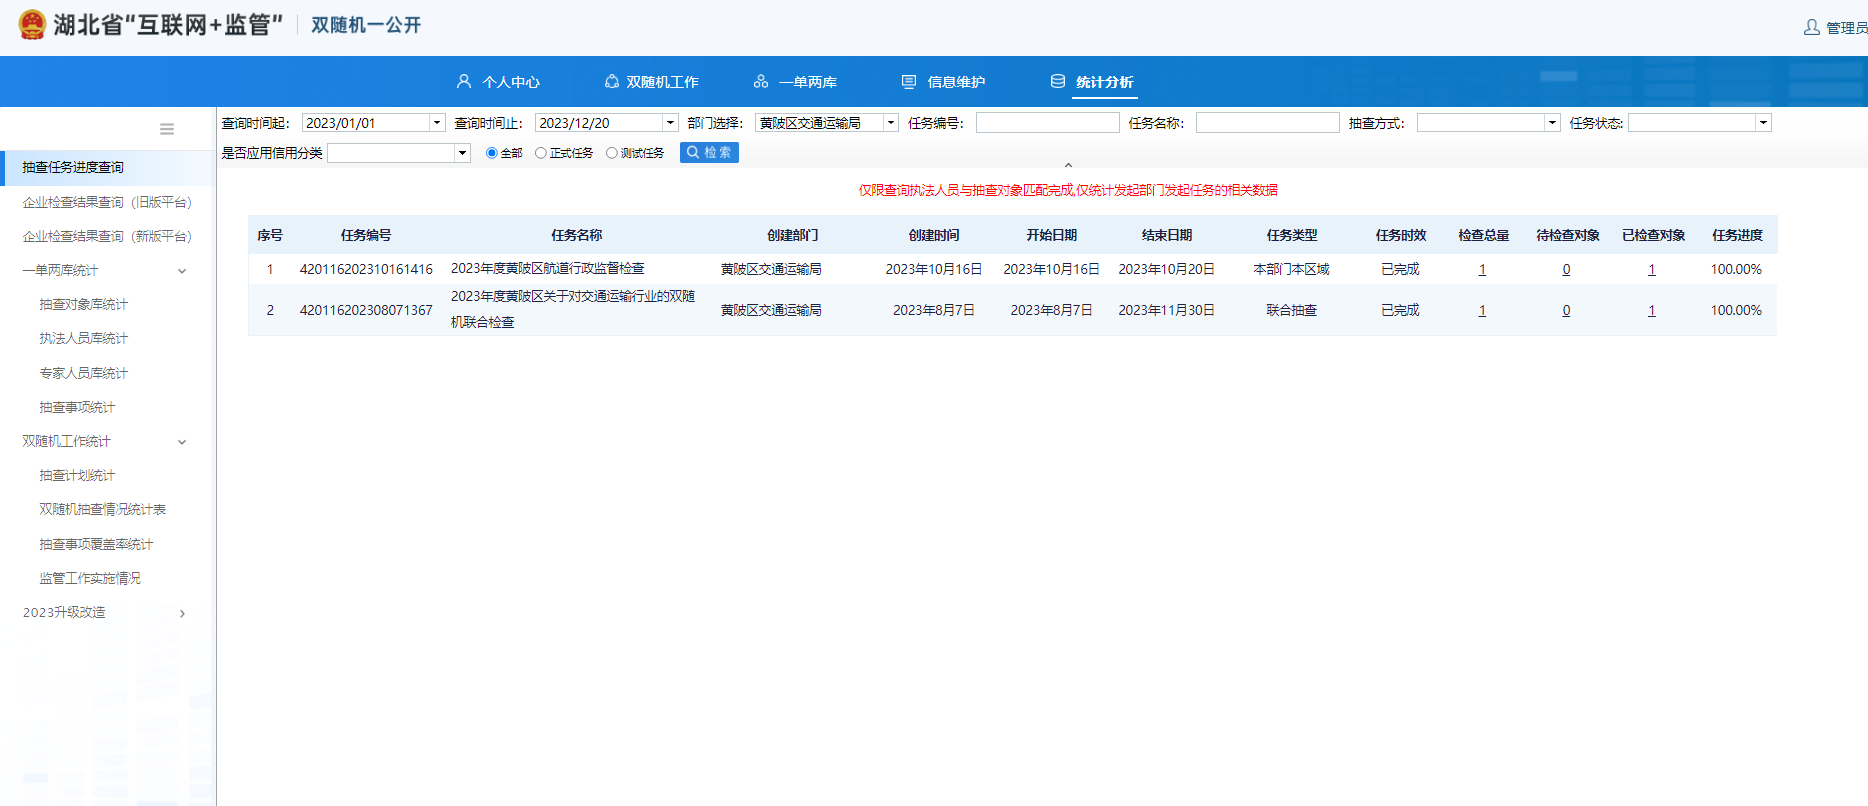Click the 信息维护 navigation icon

[909, 81]
